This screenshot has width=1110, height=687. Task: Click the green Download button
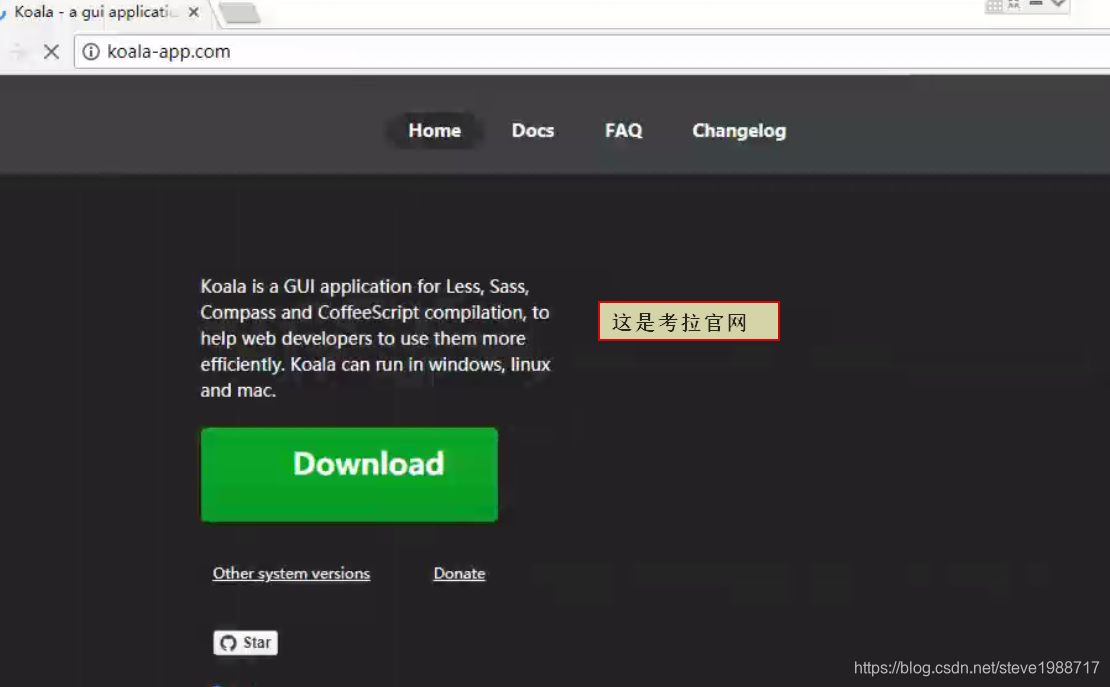(349, 475)
